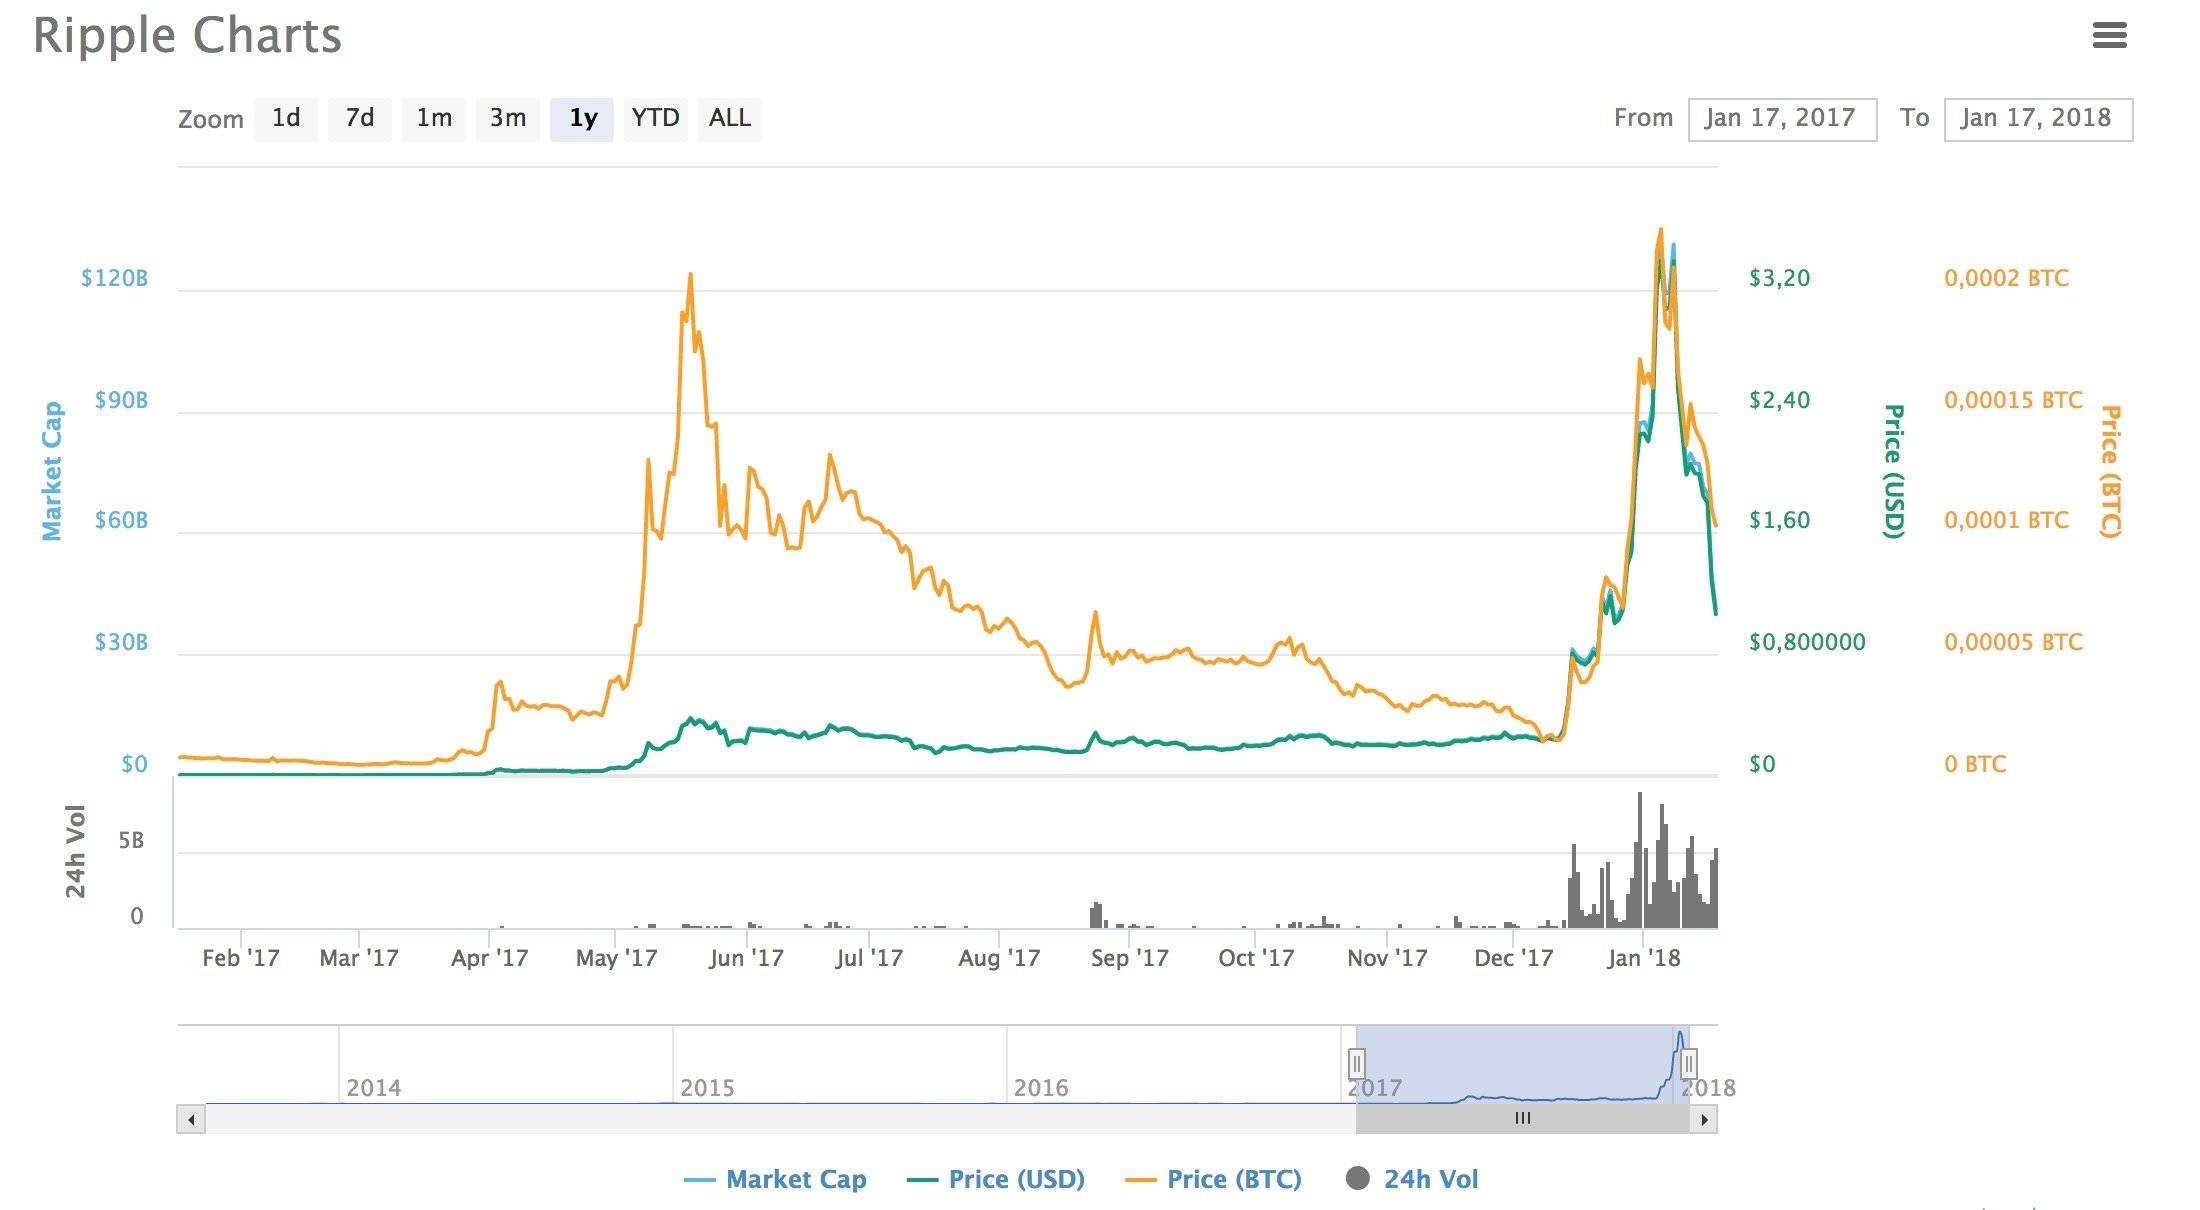Grab the right navigator range handle
This screenshot has width=2200, height=1210.
click(1688, 1062)
